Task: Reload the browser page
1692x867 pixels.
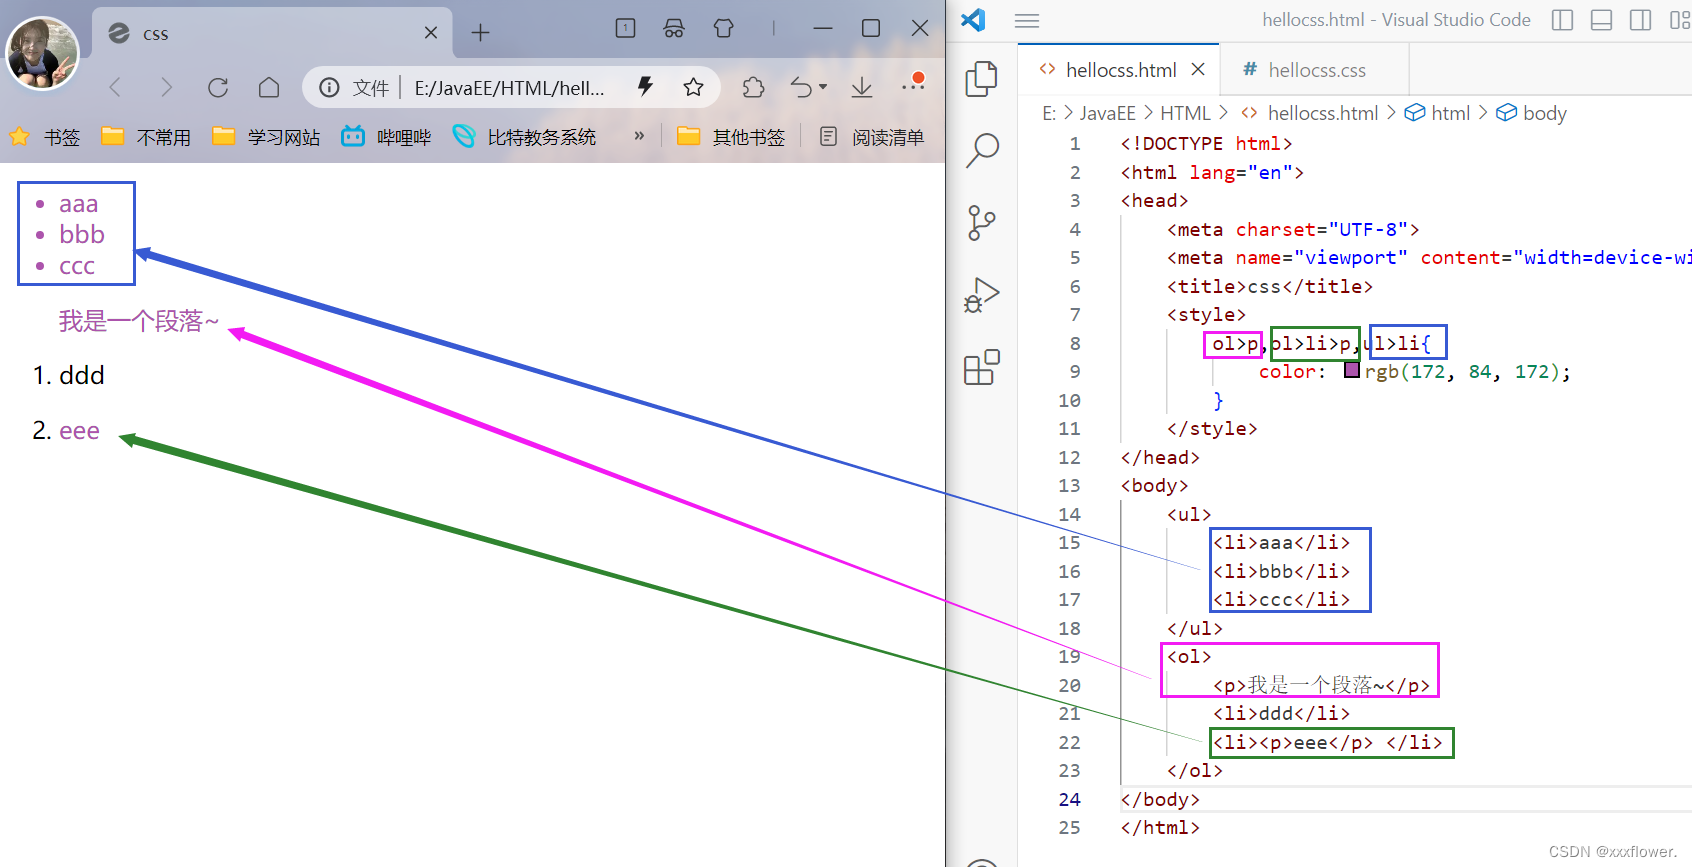Action: pos(218,88)
